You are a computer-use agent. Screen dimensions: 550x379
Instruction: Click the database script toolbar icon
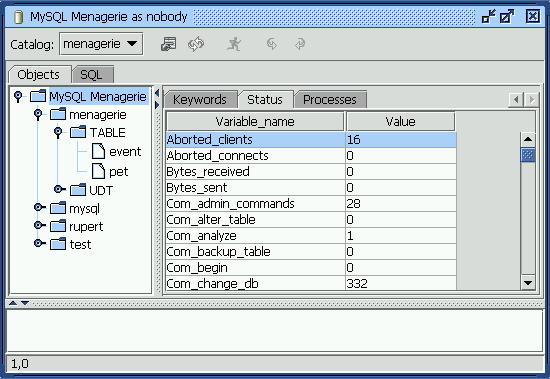[x=169, y=44]
